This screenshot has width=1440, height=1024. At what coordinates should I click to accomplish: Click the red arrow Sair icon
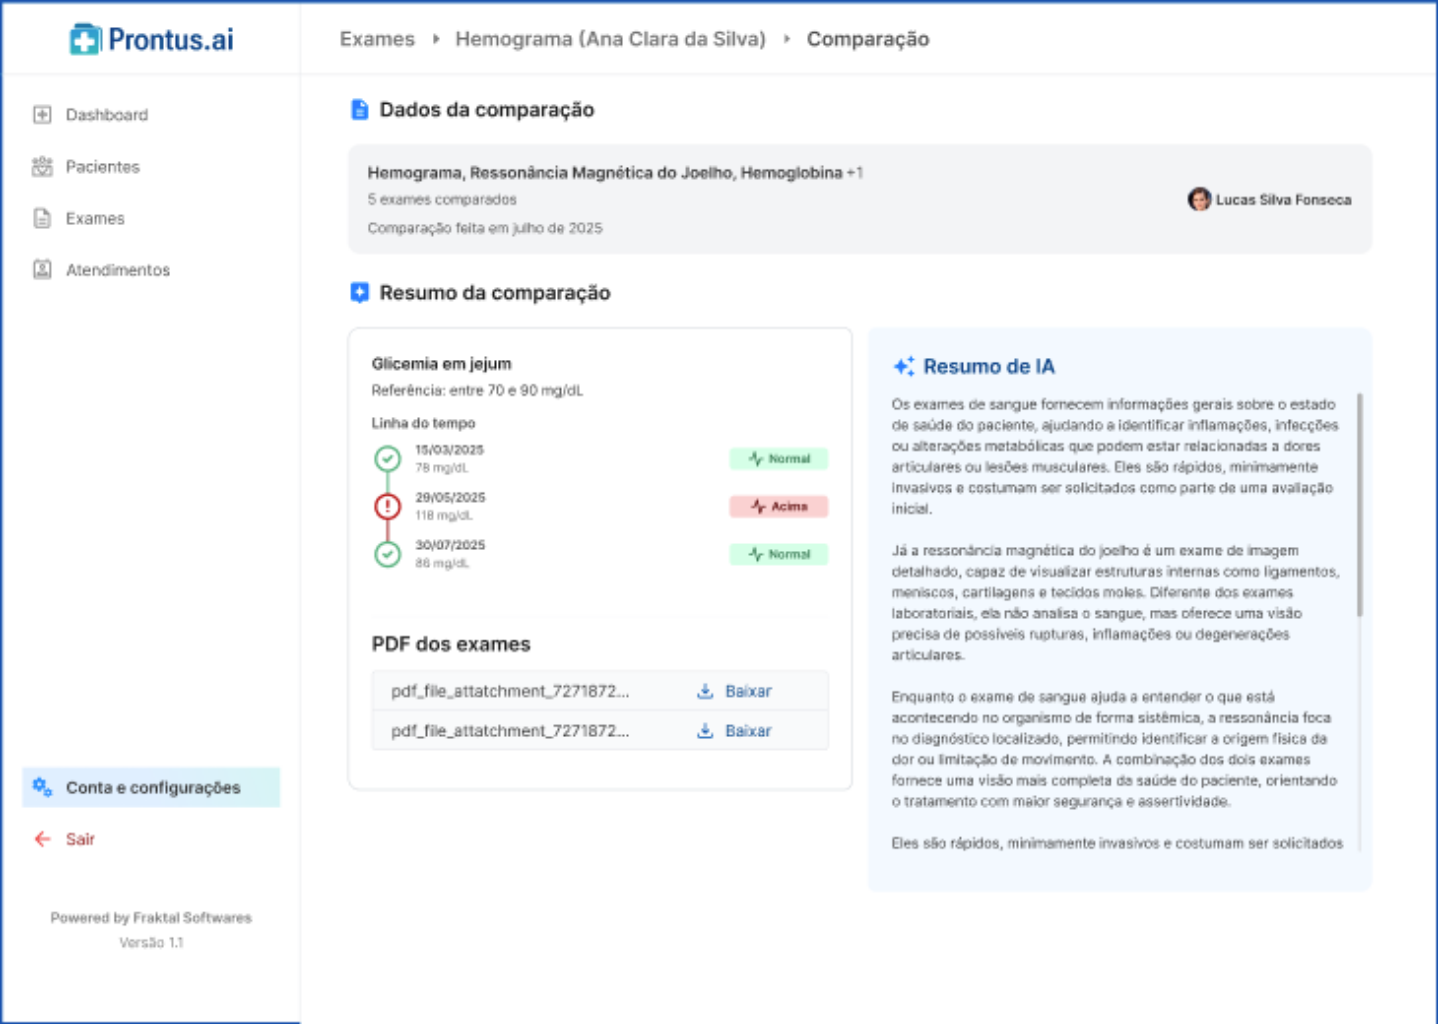[x=42, y=839]
